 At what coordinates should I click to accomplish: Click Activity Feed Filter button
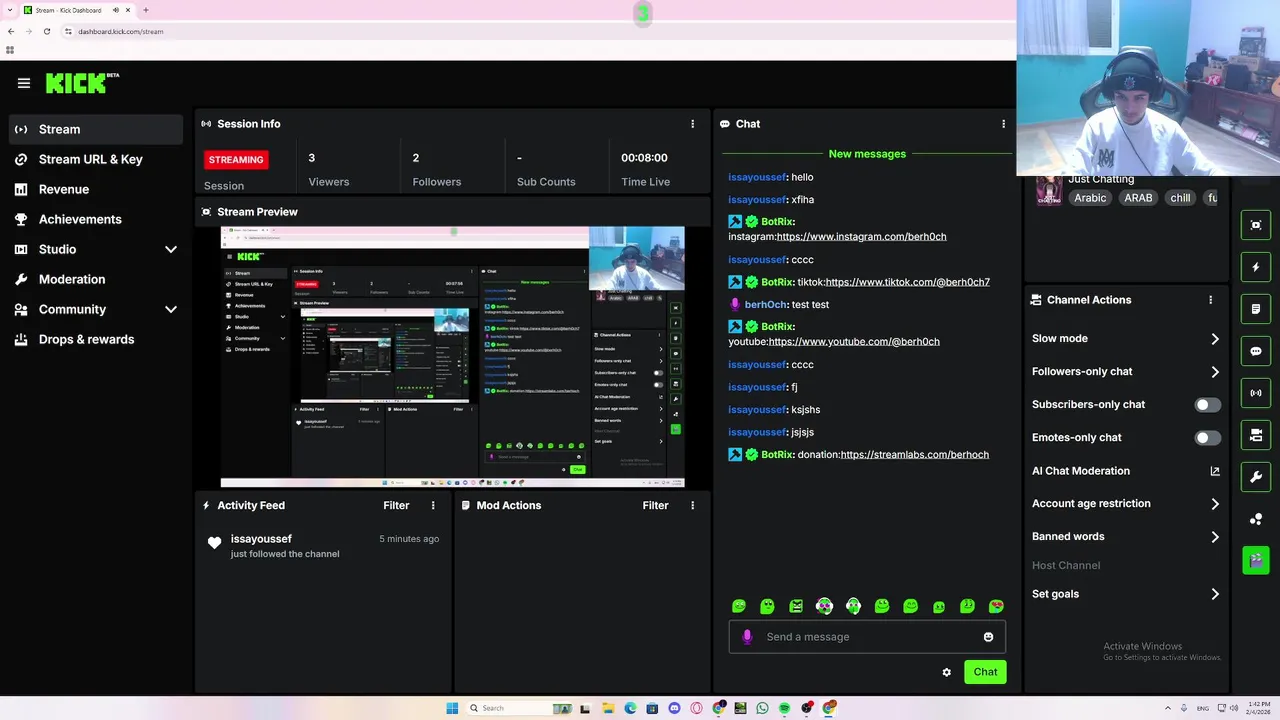coord(396,506)
